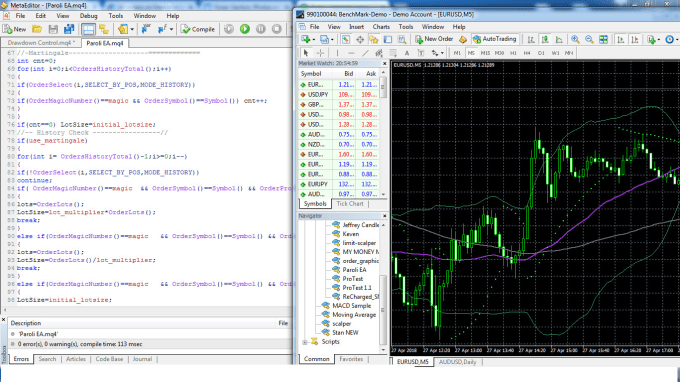The width and height of the screenshot is (680, 382).
Task: Pause debugging with the pause icon
Action: pyautogui.click(x=261, y=29)
